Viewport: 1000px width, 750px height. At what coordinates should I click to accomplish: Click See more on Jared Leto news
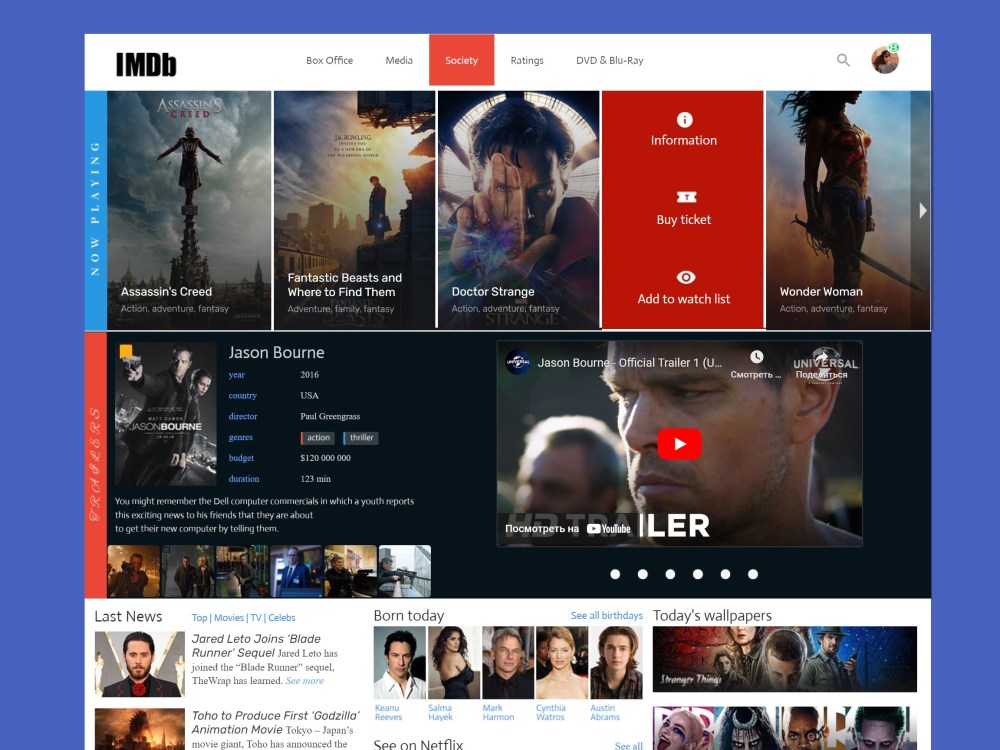coord(304,680)
